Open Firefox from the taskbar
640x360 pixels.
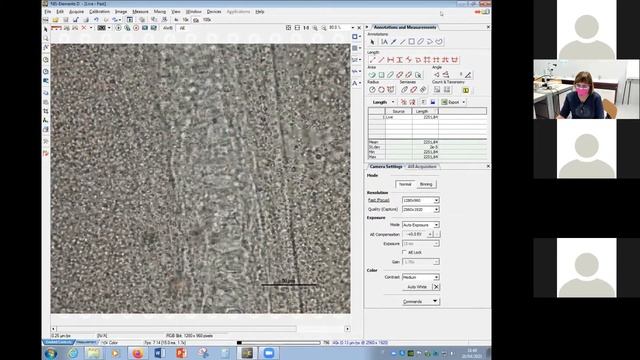click(138, 353)
